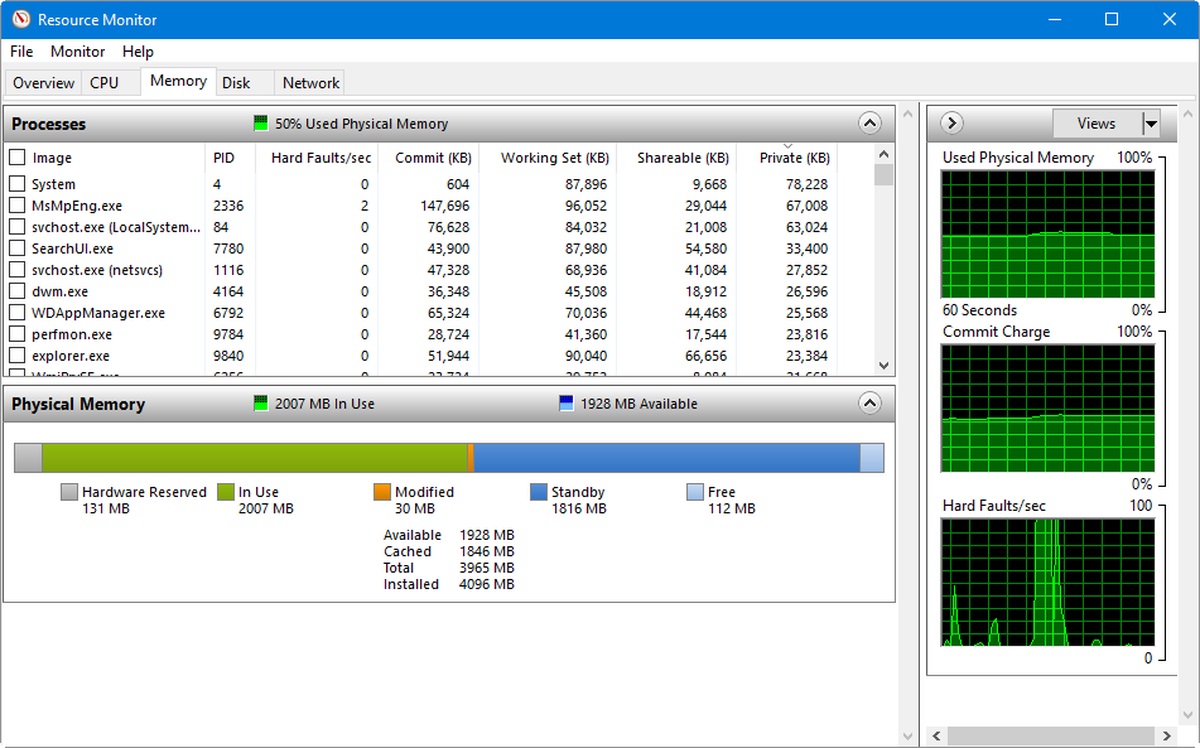Sort by PID column header
This screenshot has width=1200, height=748.
click(230, 157)
